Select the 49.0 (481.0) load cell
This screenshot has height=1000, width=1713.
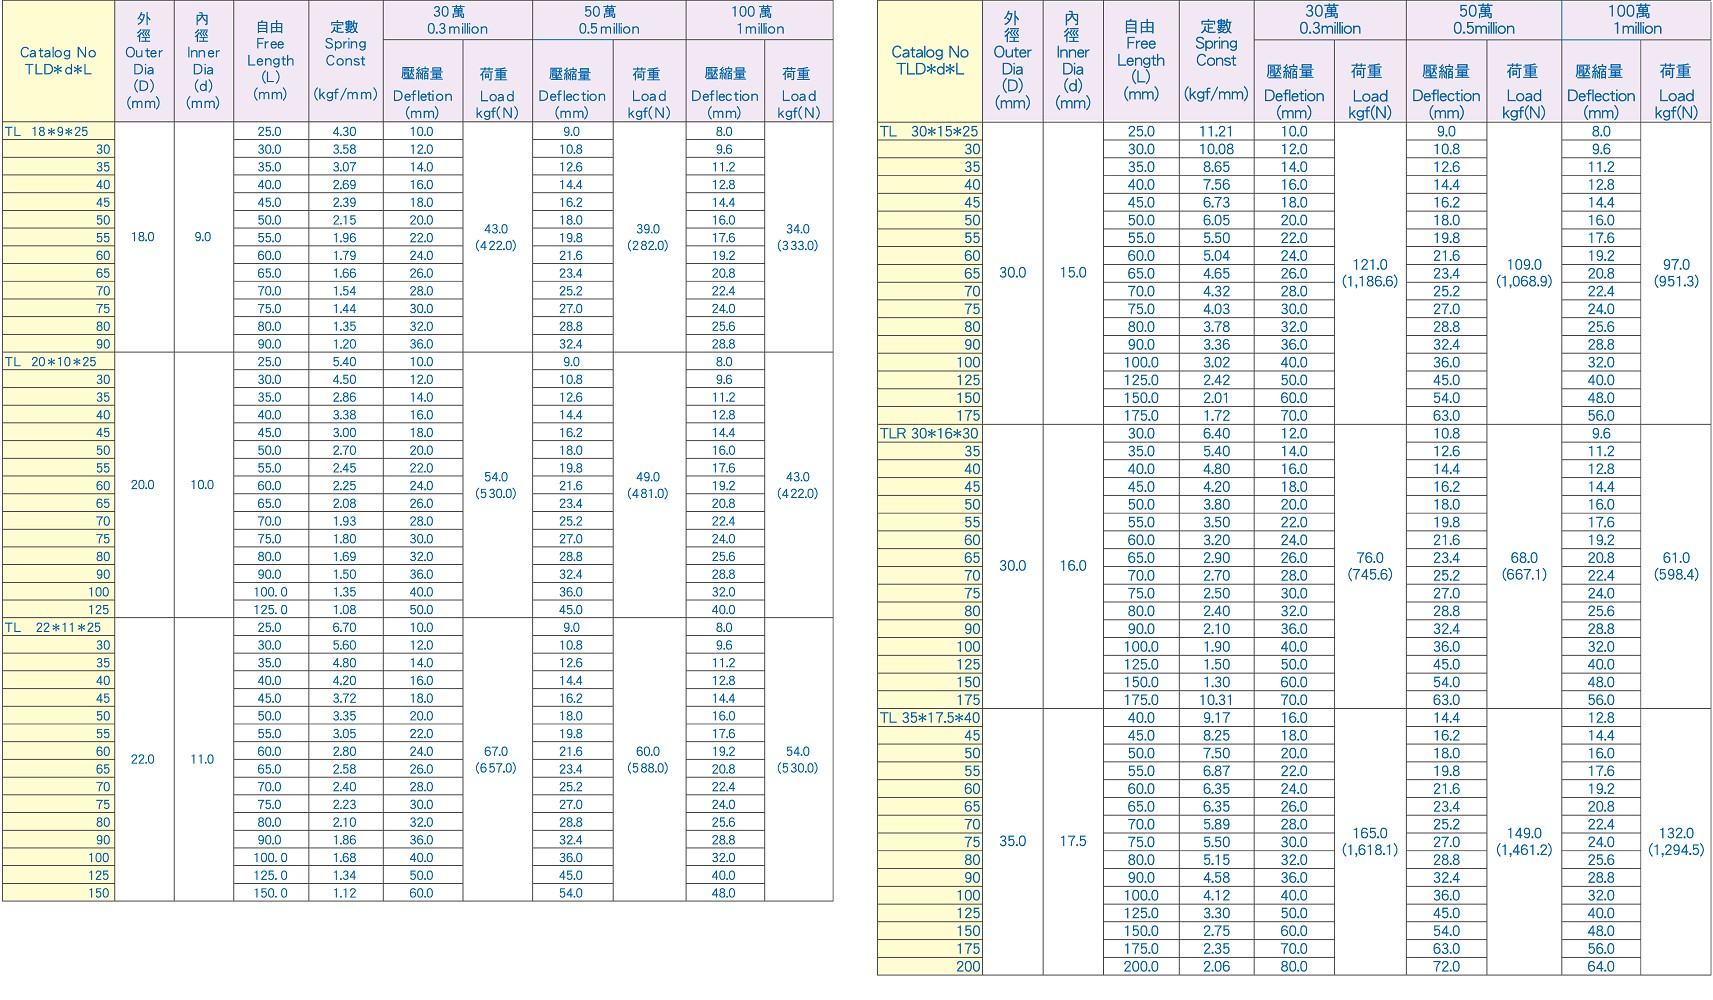648,485
